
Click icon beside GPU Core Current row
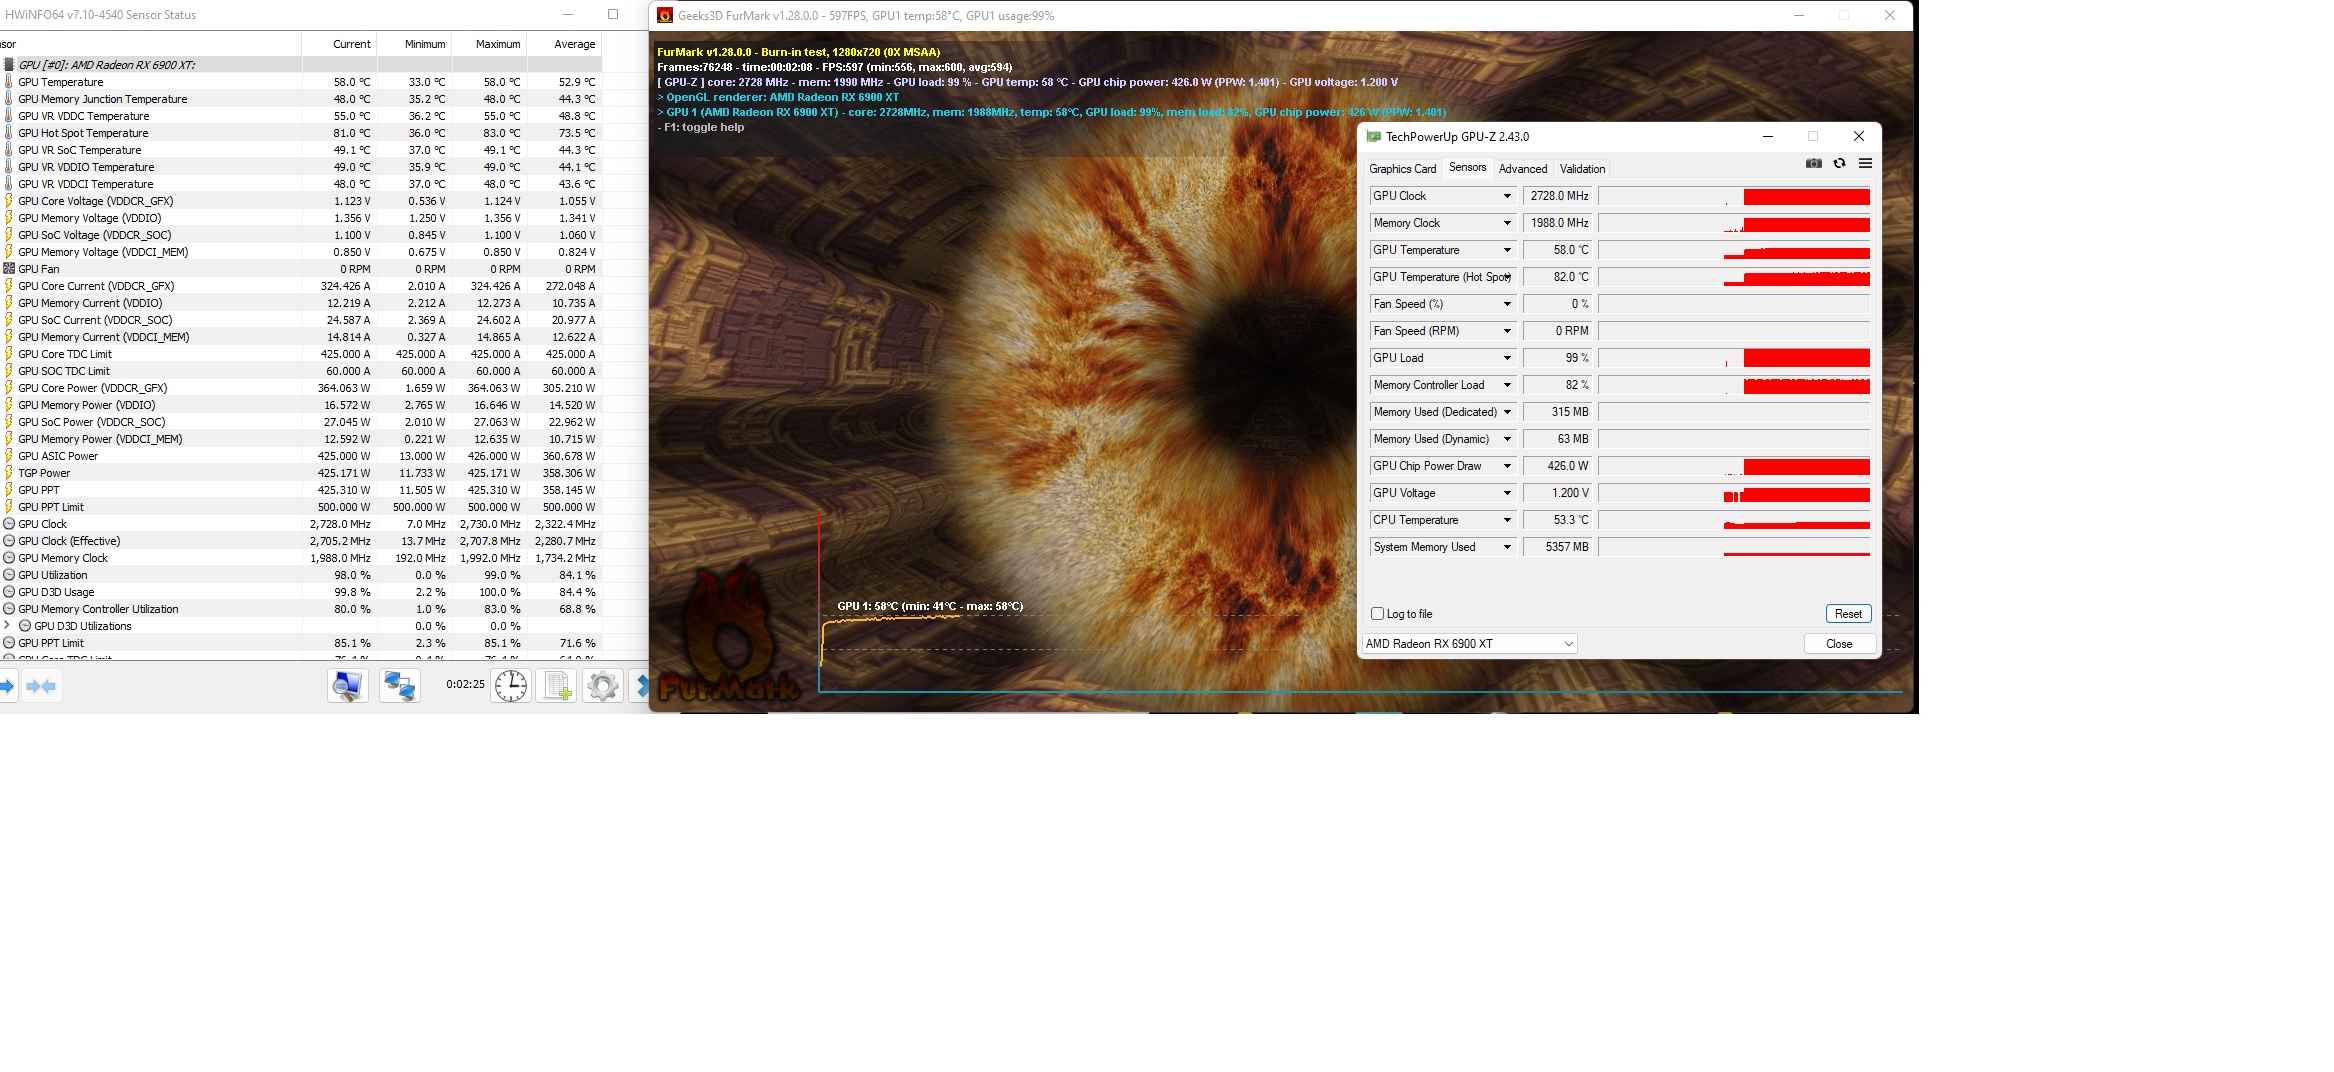point(9,286)
